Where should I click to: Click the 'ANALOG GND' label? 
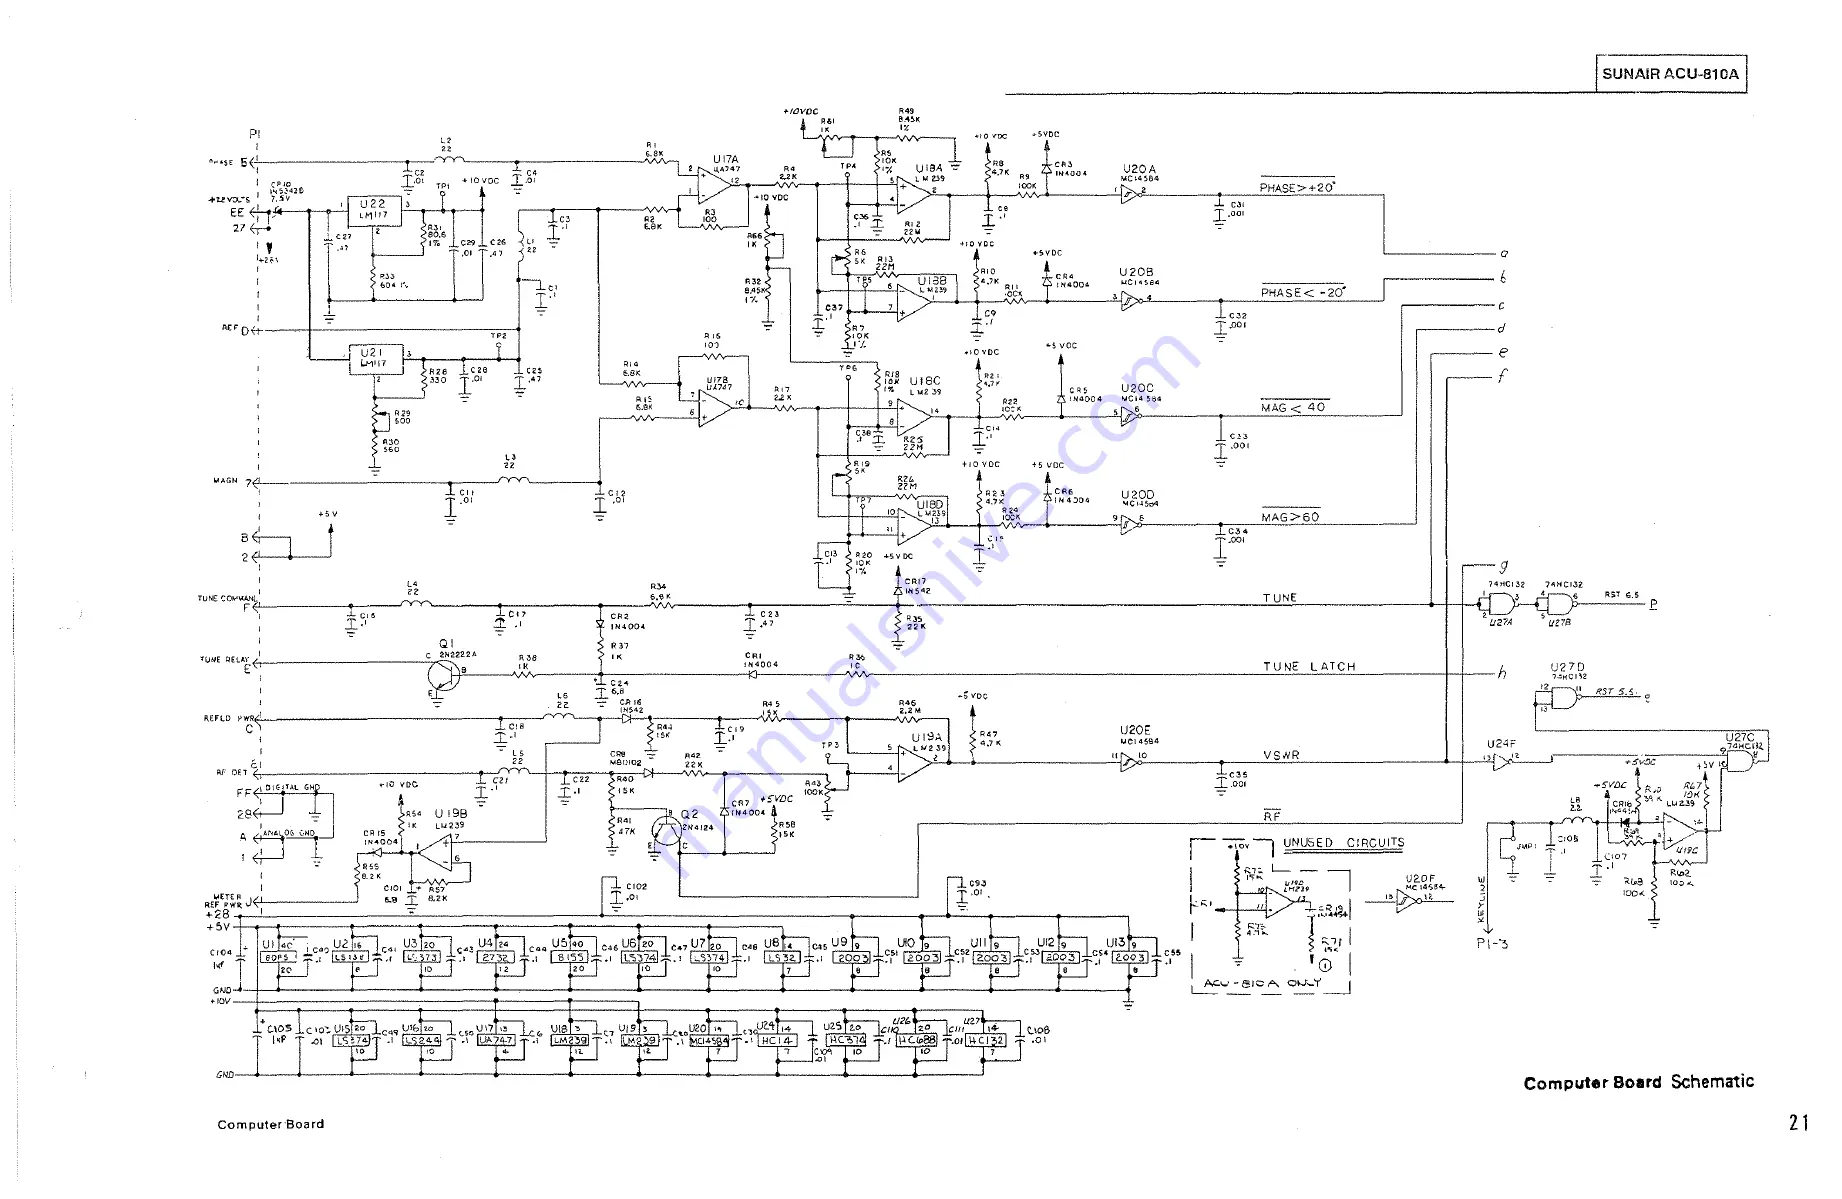coord(288,833)
